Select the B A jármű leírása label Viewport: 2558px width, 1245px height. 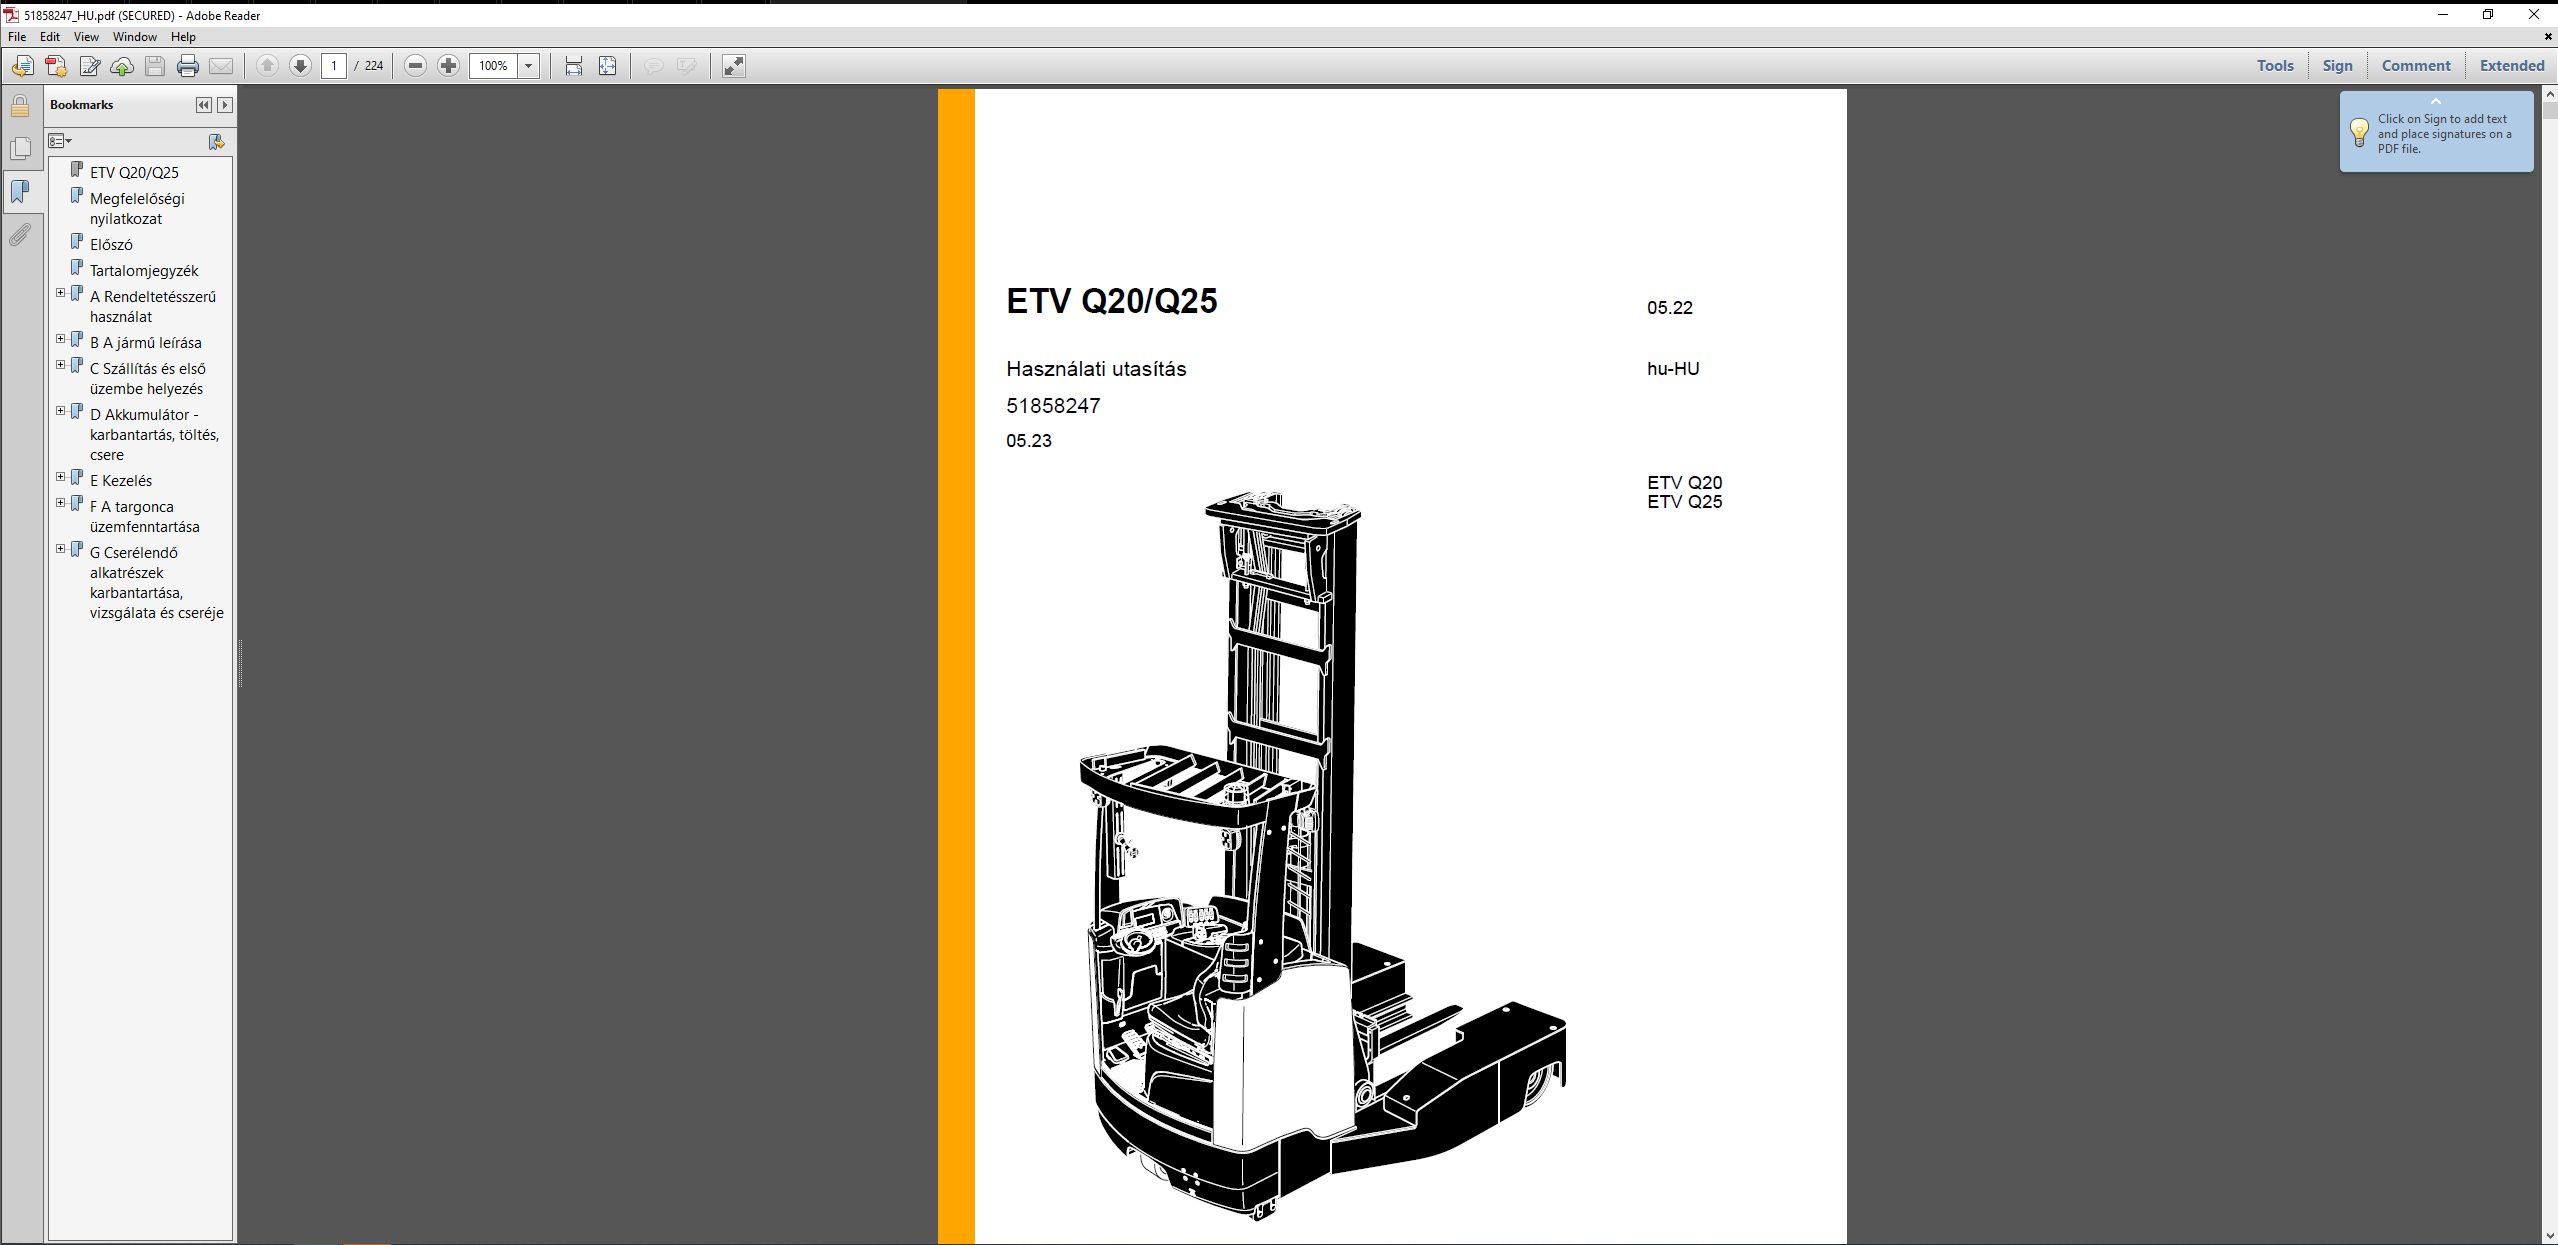(x=146, y=343)
